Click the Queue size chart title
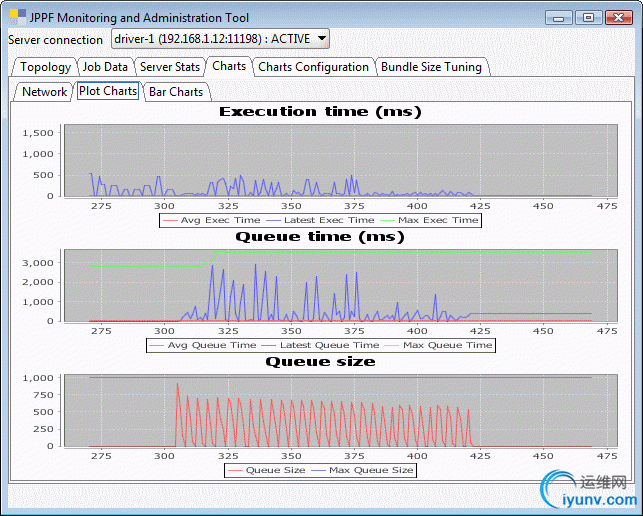 [320, 362]
